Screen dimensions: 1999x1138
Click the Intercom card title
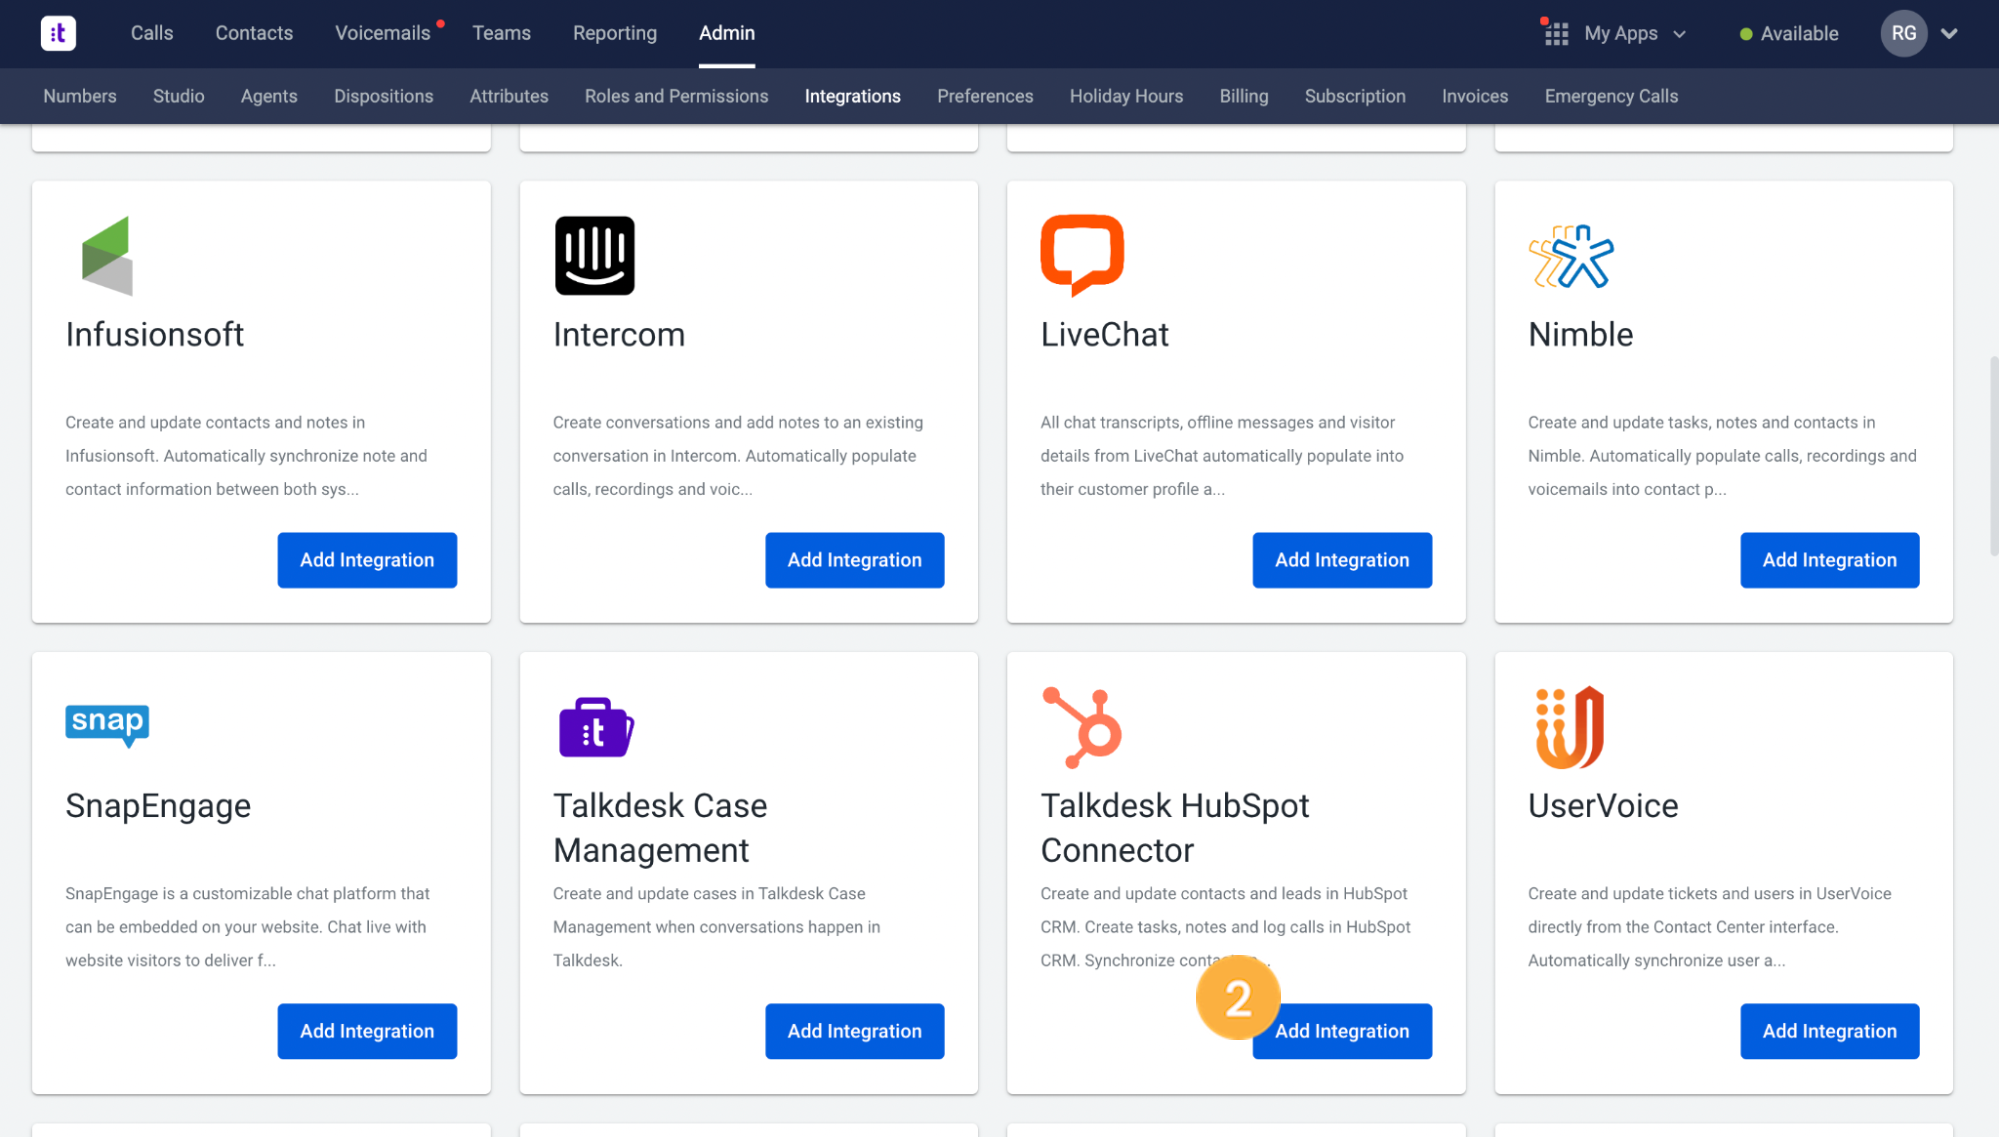[619, 334]
